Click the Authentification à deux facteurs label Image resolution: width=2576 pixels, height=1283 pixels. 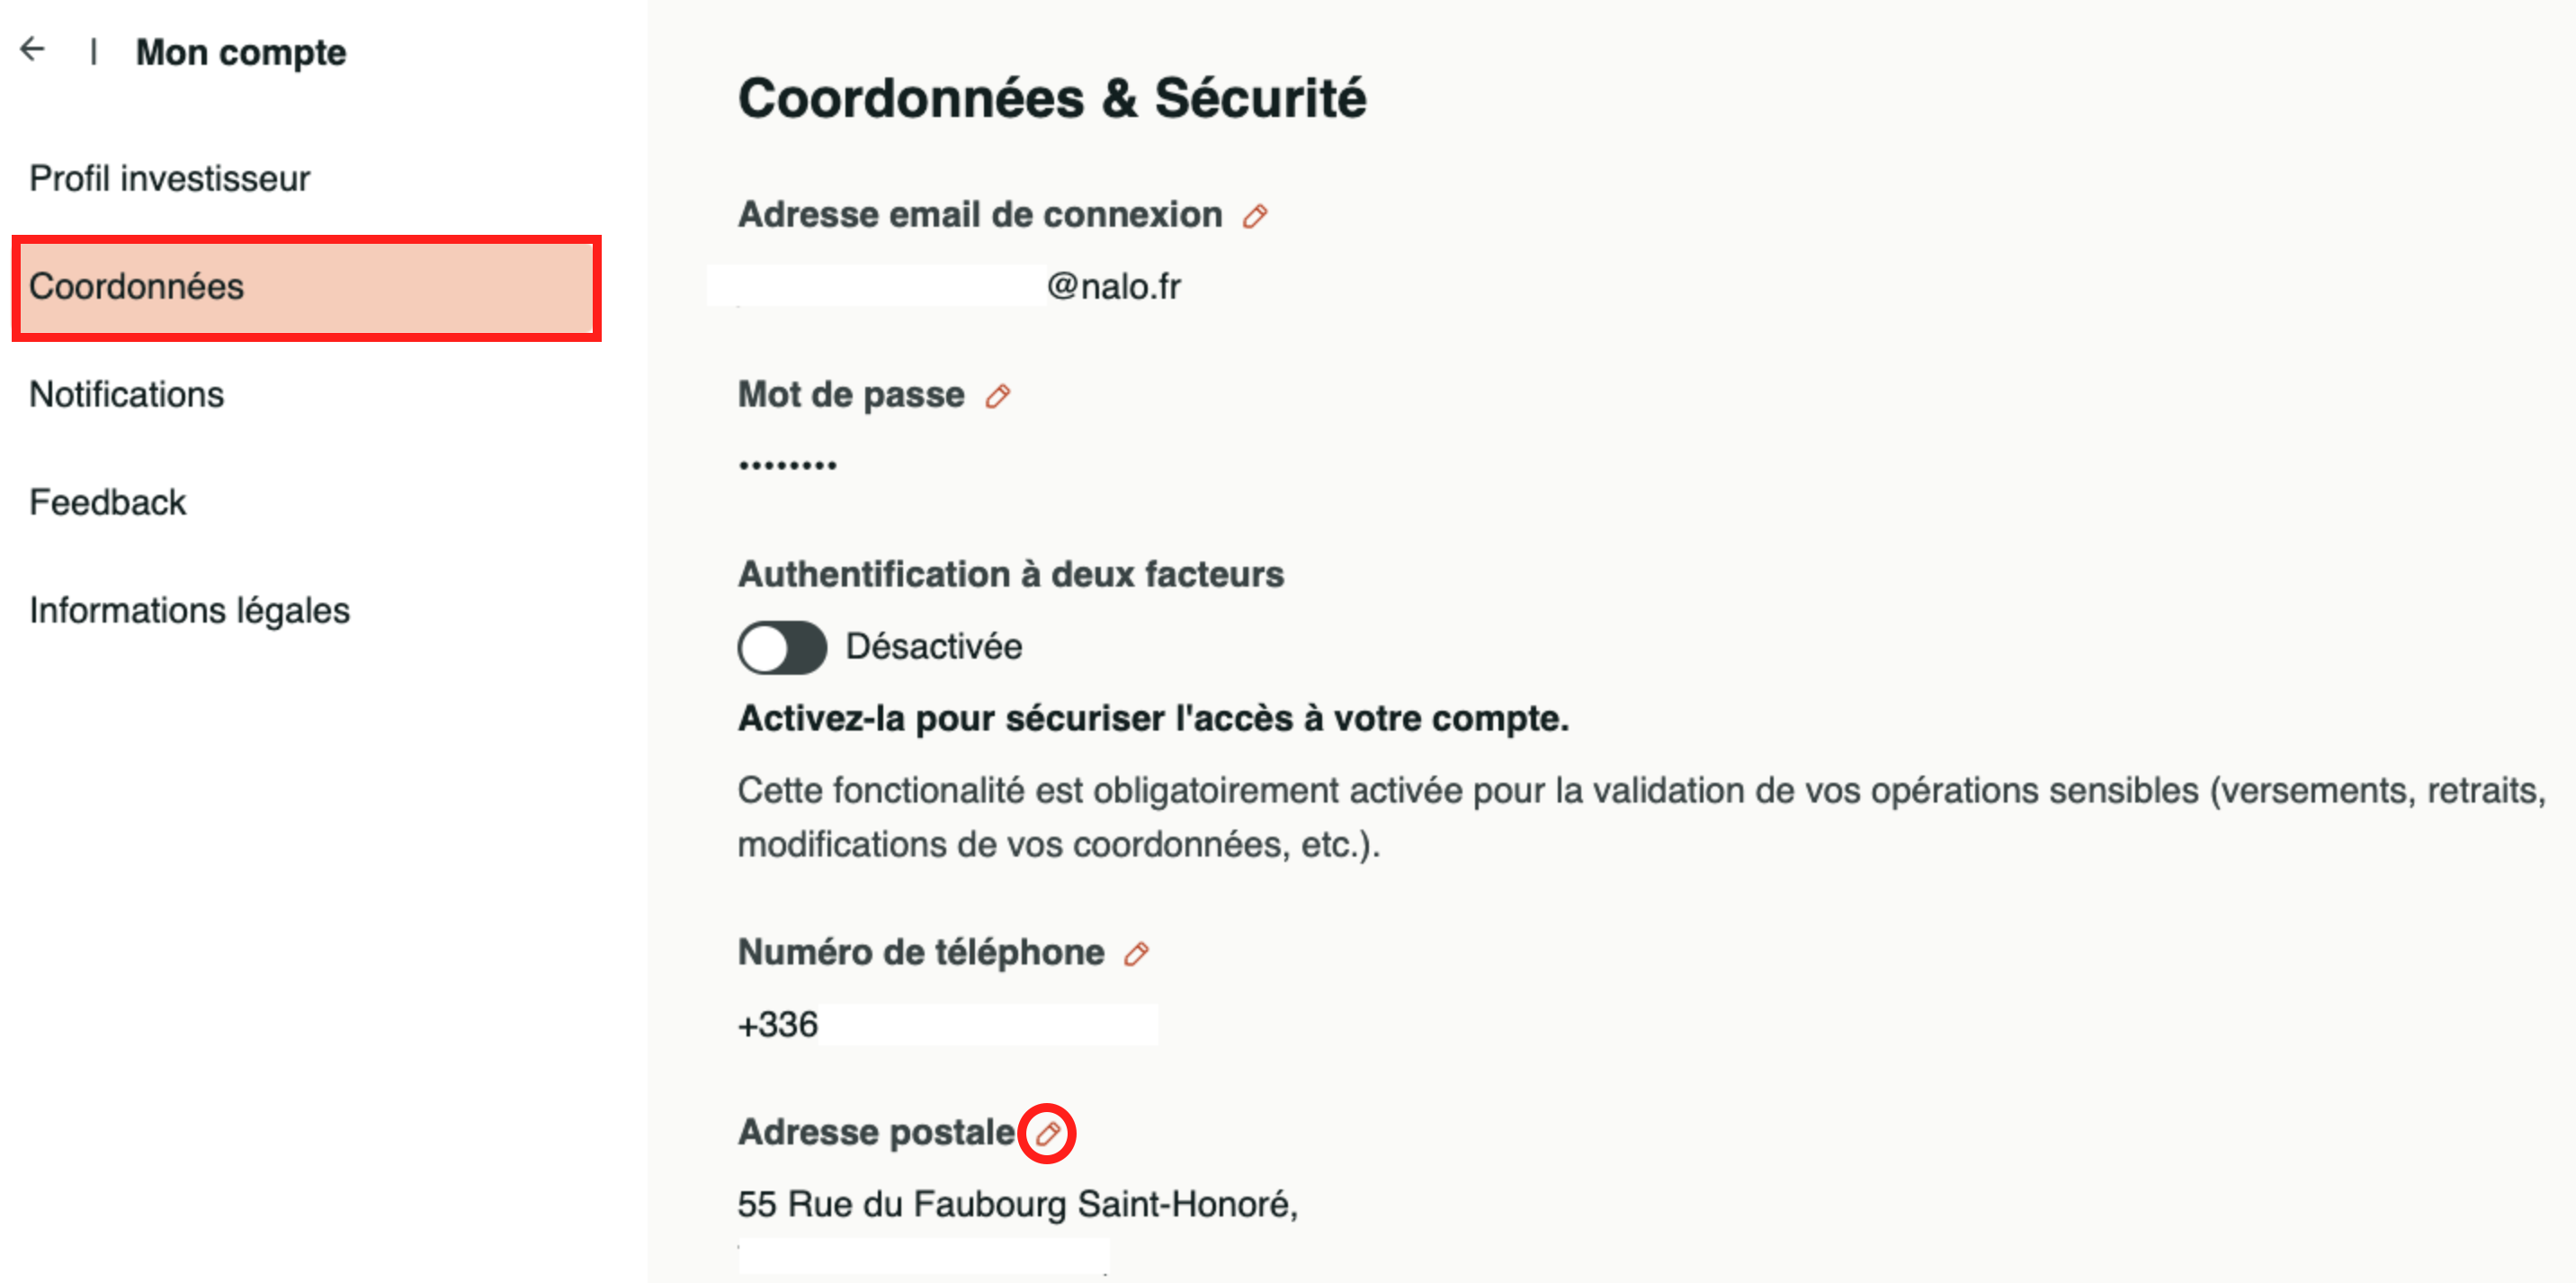[1010, 575]
